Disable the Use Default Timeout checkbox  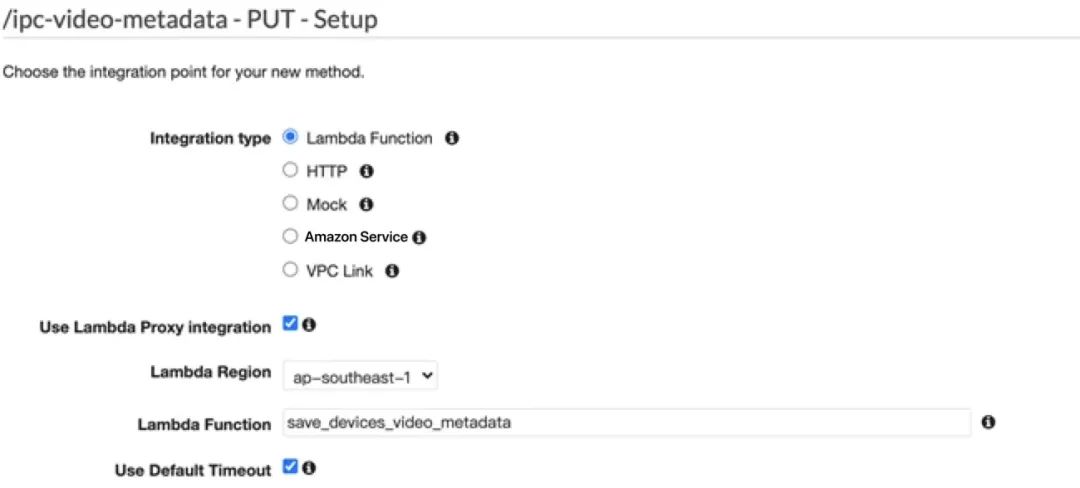pos(290,467)
